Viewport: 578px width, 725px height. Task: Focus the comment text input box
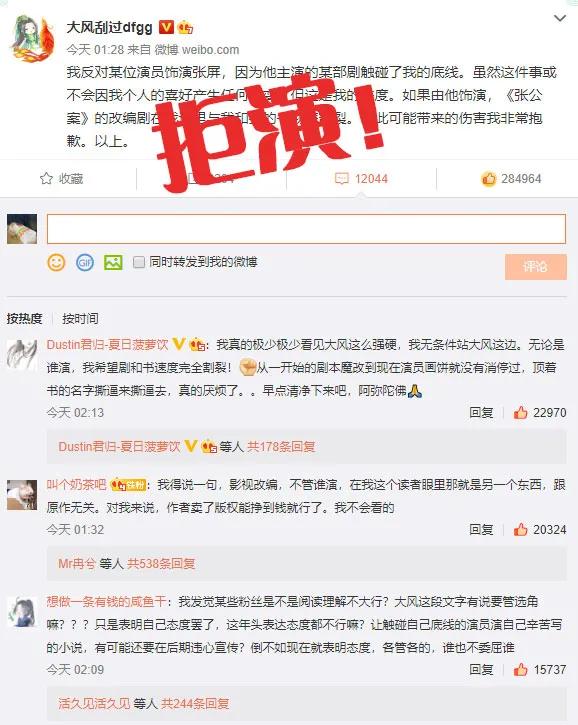pos(306,229)
